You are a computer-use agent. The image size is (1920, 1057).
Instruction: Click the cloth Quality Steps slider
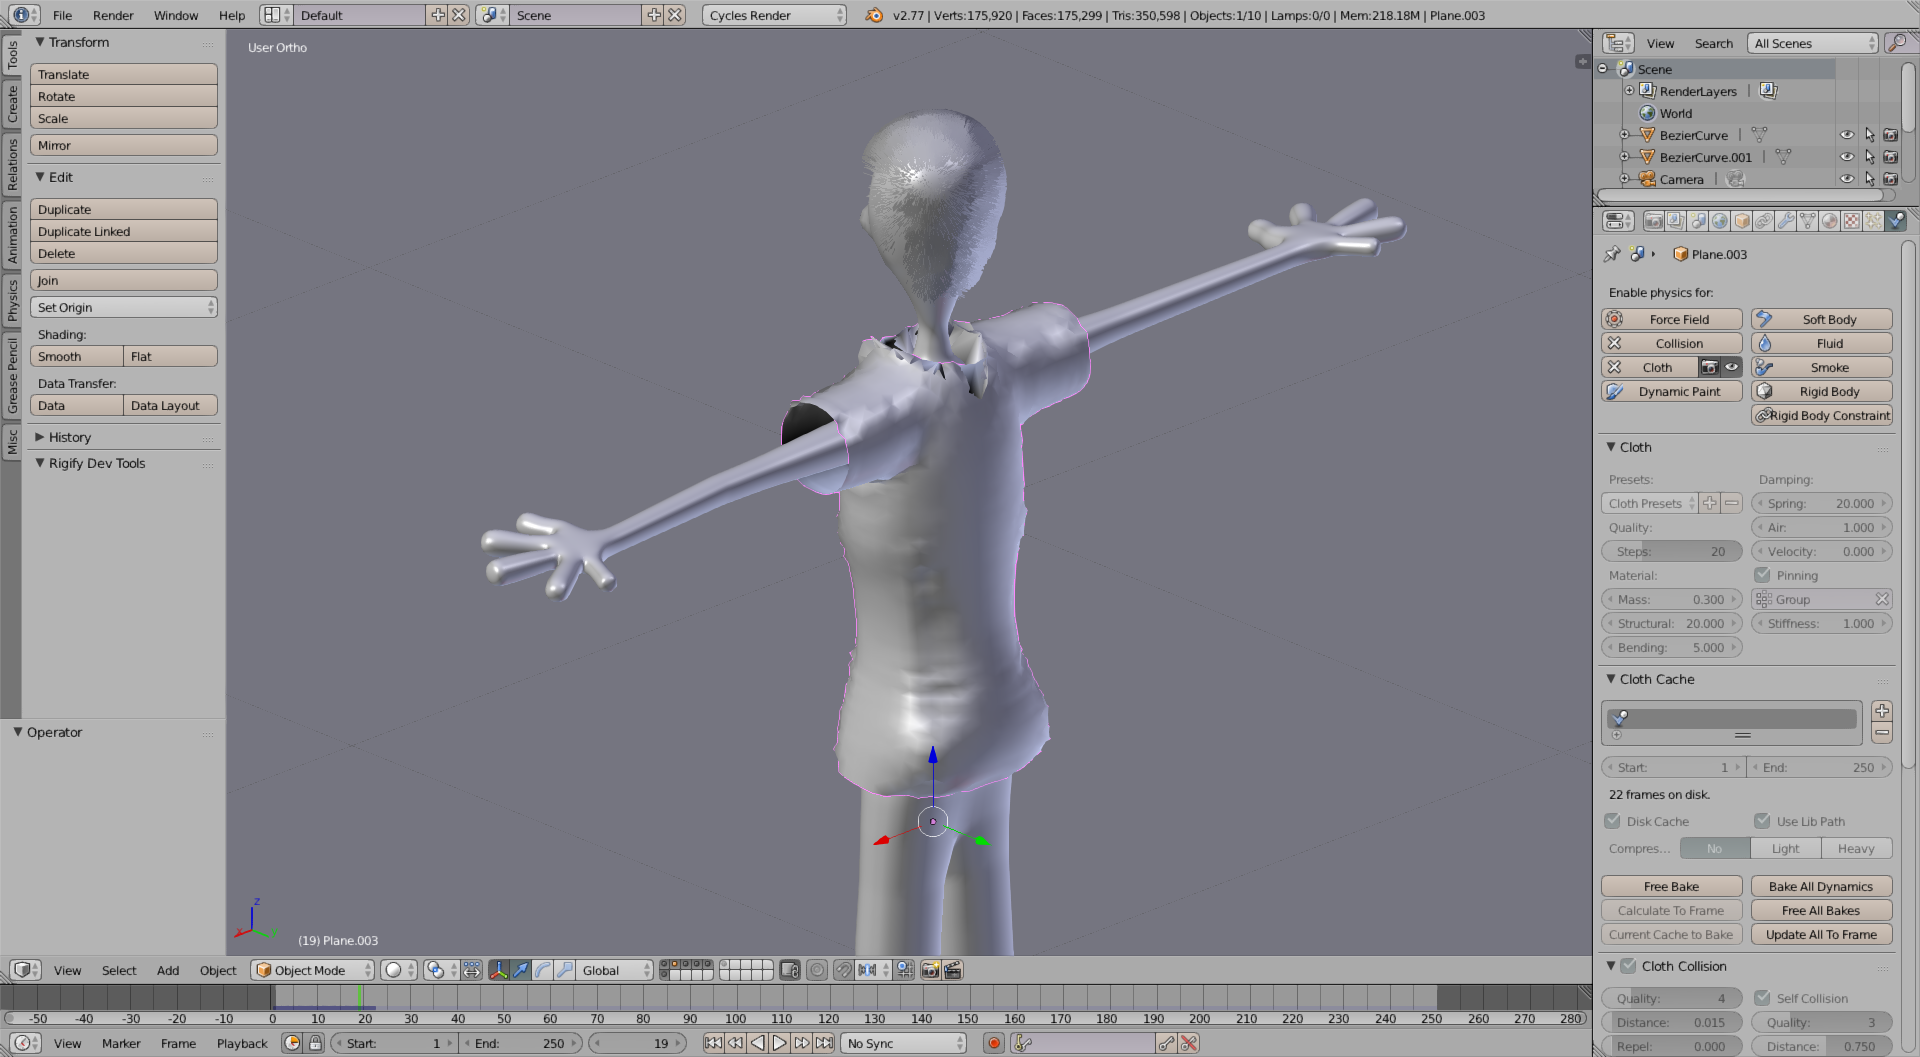1671,551
